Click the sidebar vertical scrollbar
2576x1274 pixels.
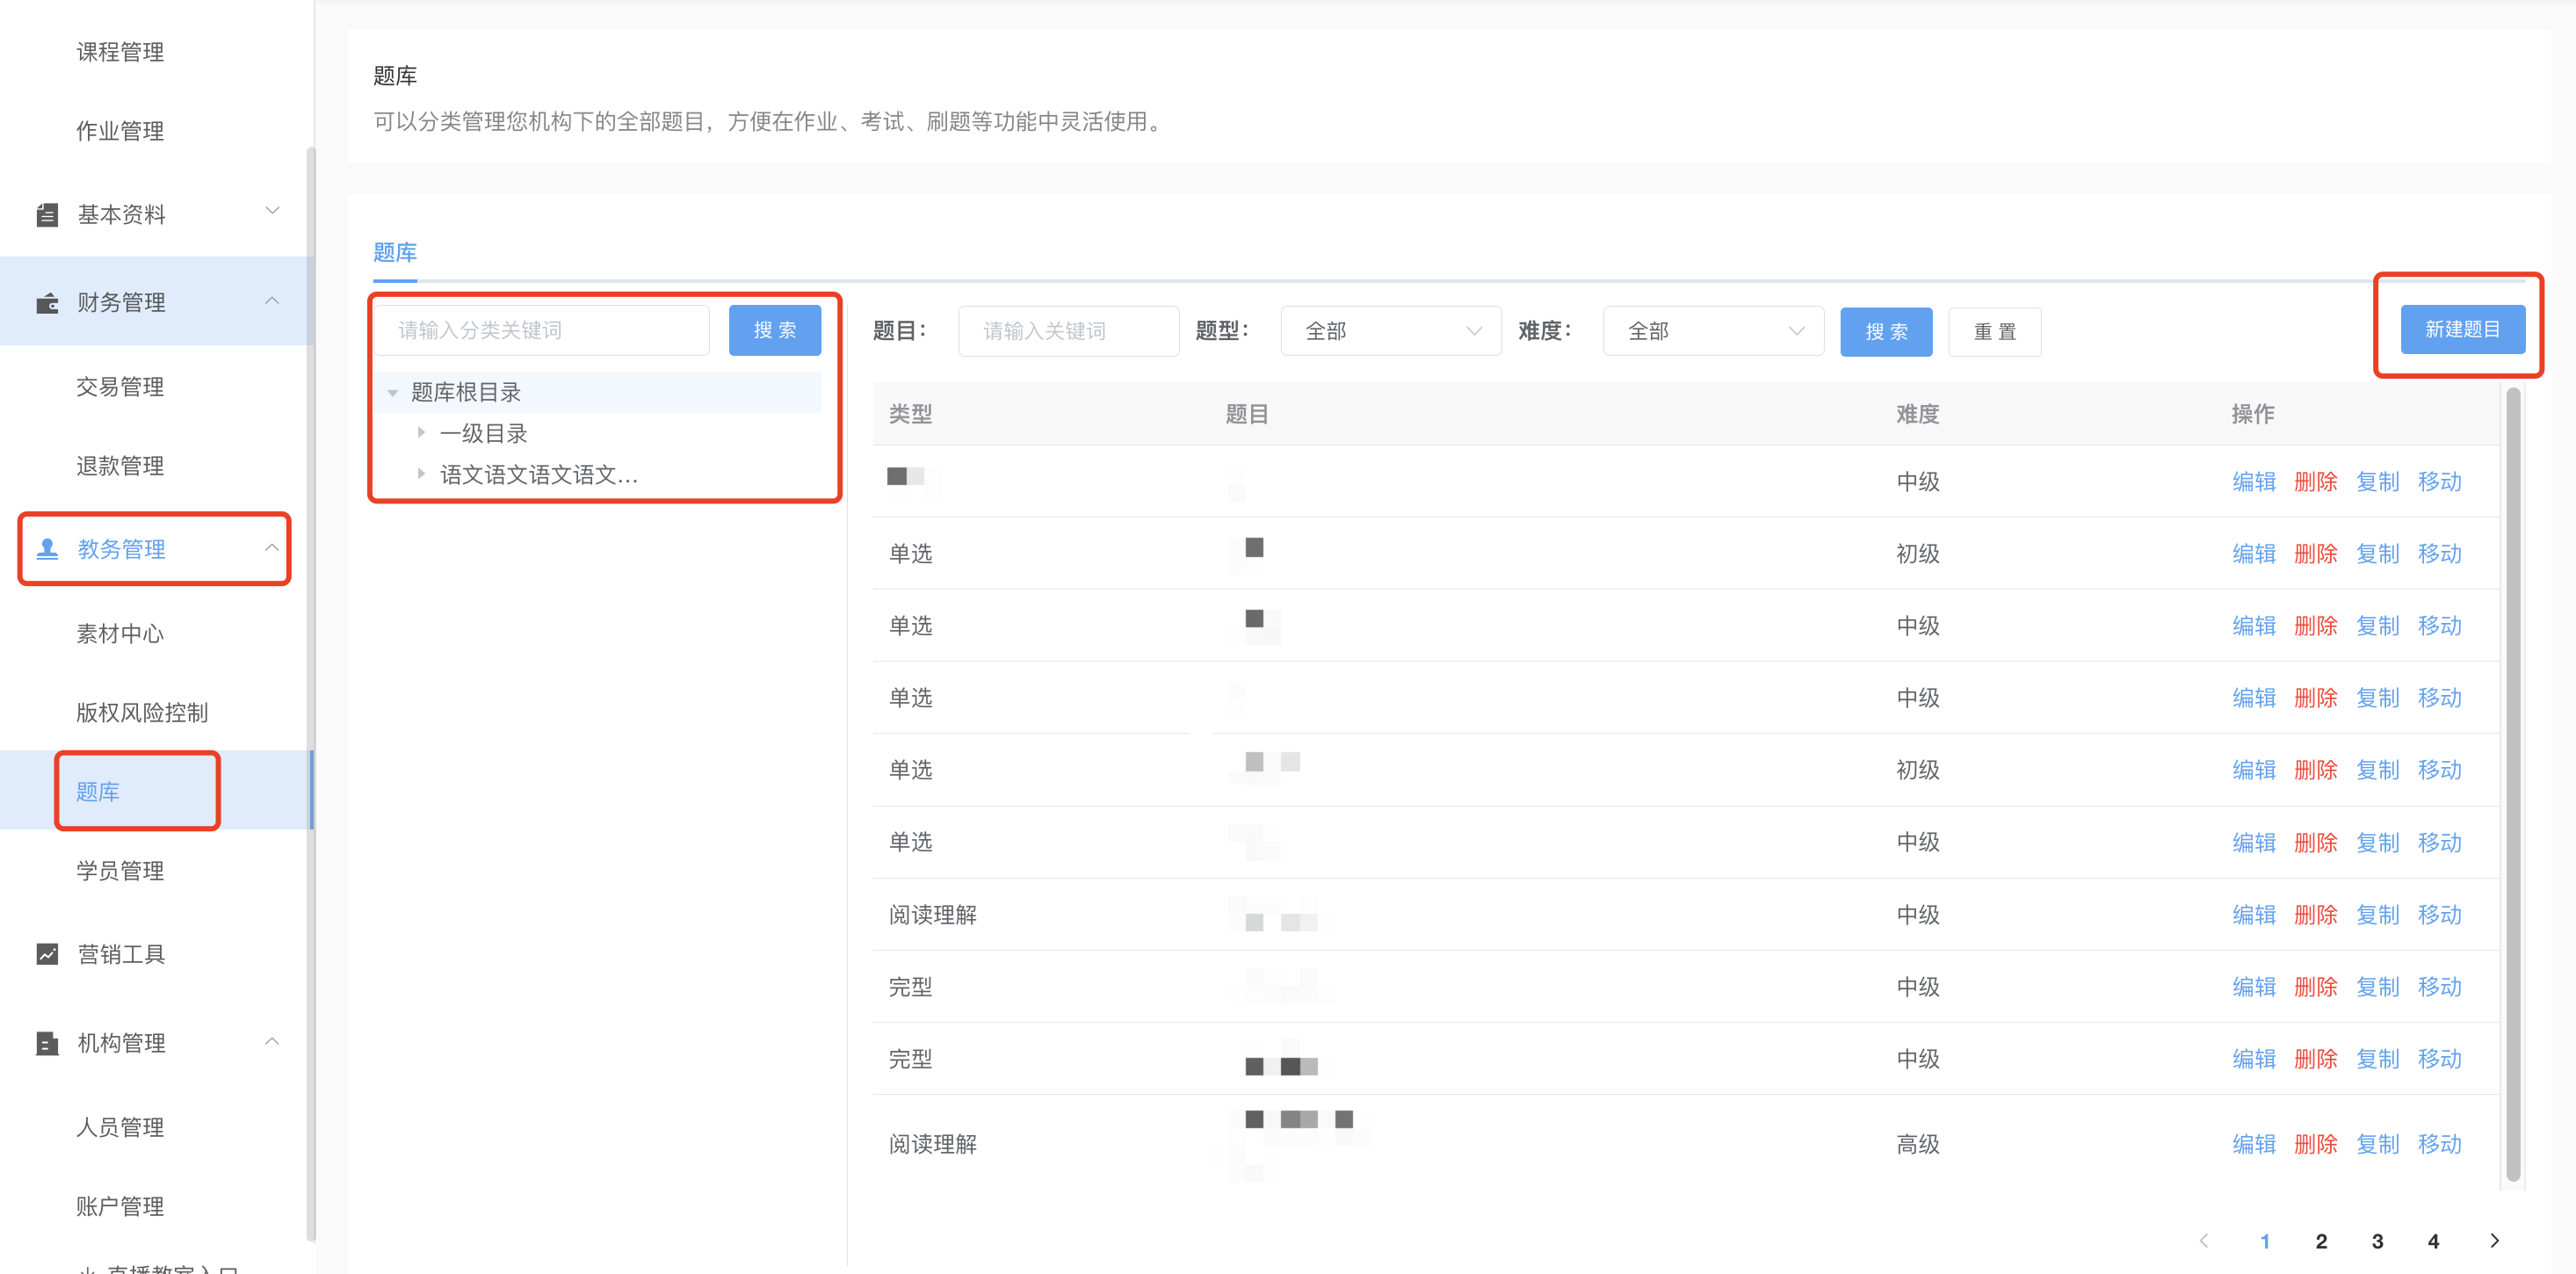[x=310, y=694]
